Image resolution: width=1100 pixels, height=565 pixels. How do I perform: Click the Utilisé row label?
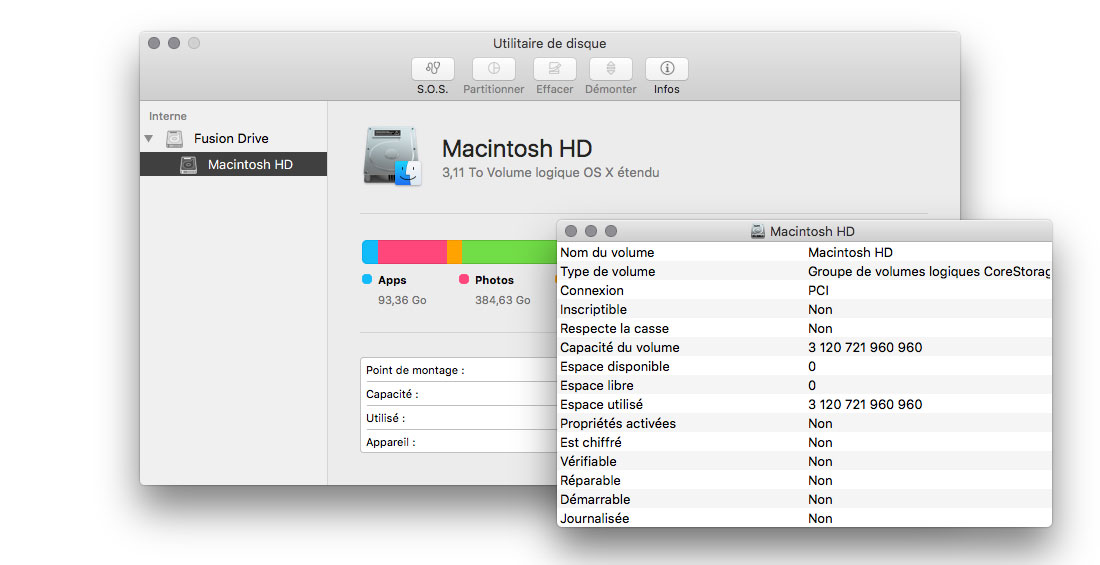click(x=386, y=418)
